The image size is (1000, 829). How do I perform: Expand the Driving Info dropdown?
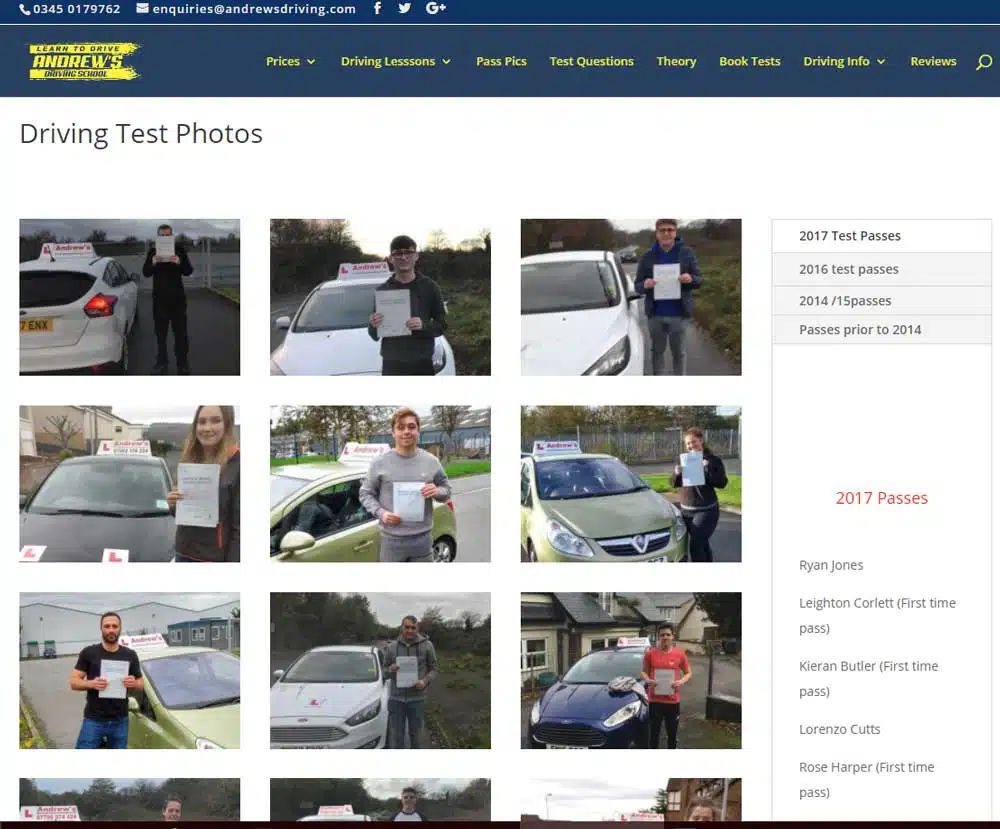(844, 62)
